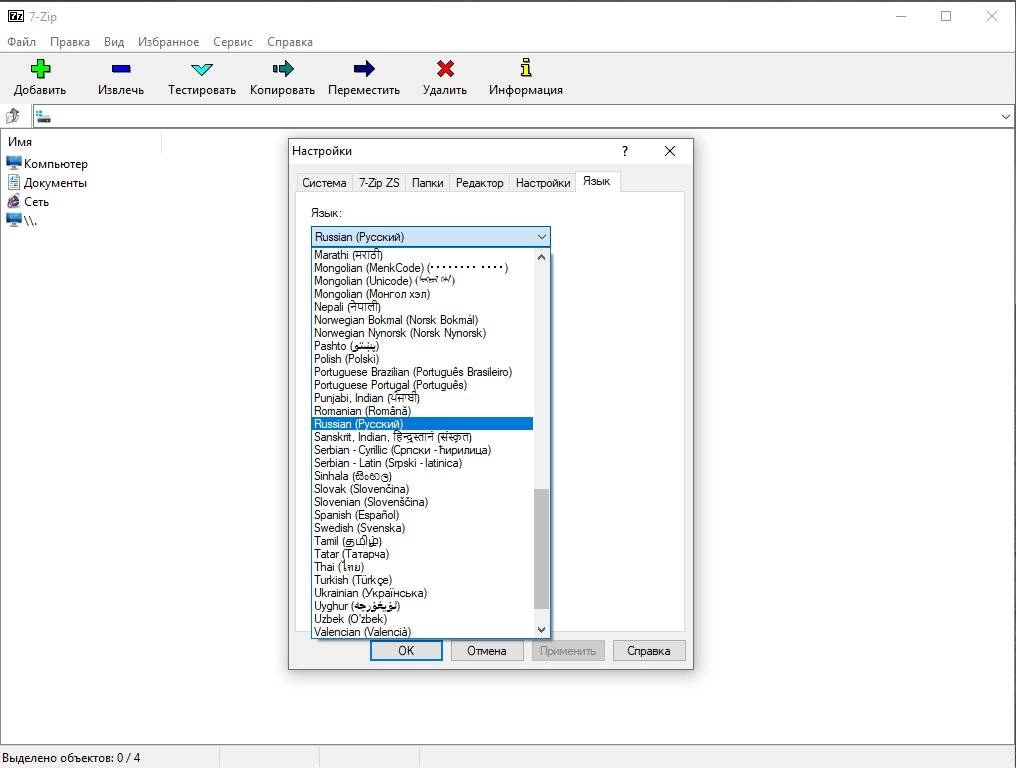This screenshot has height=768, width=1016.
Task: Click the Отмена button
Action: point(487,651)
